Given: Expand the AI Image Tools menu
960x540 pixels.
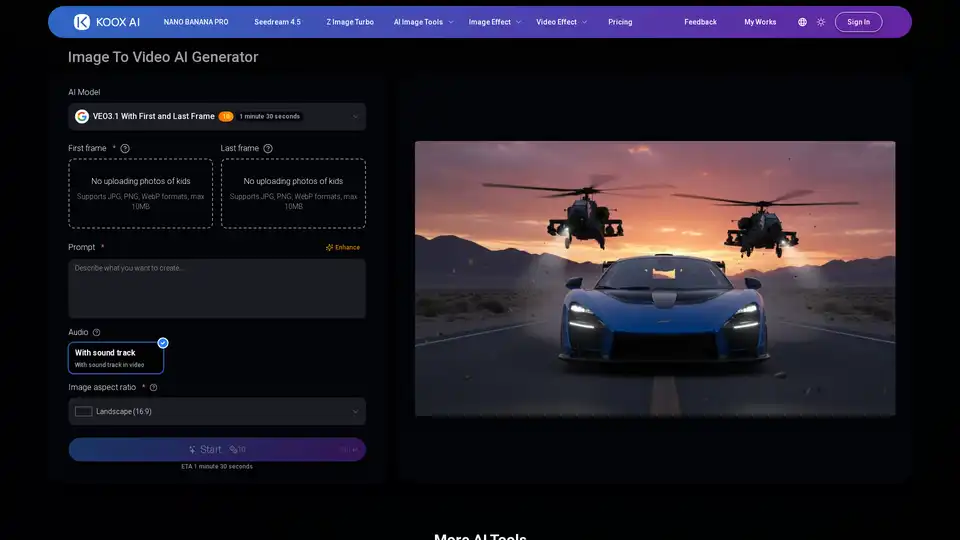Looking at the screenshot, I should [423, 22].
